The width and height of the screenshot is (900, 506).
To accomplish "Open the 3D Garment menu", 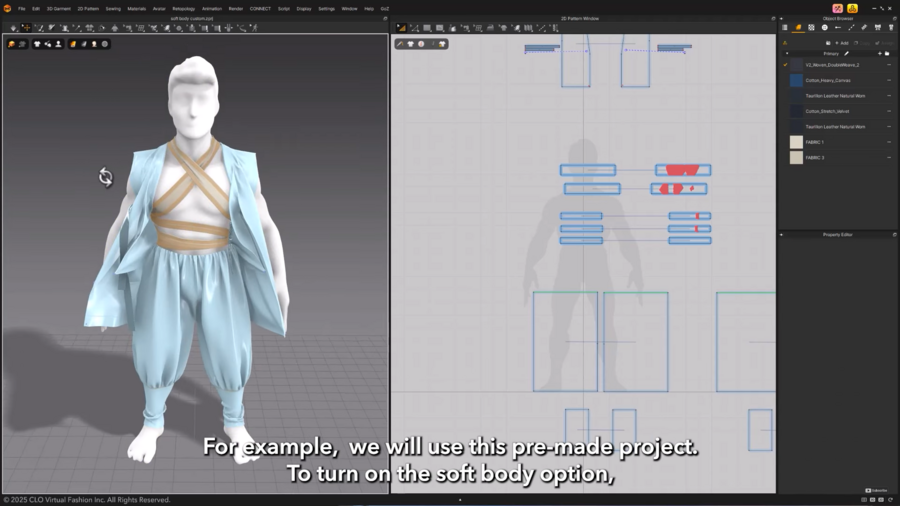I will (x=59, y=9).
